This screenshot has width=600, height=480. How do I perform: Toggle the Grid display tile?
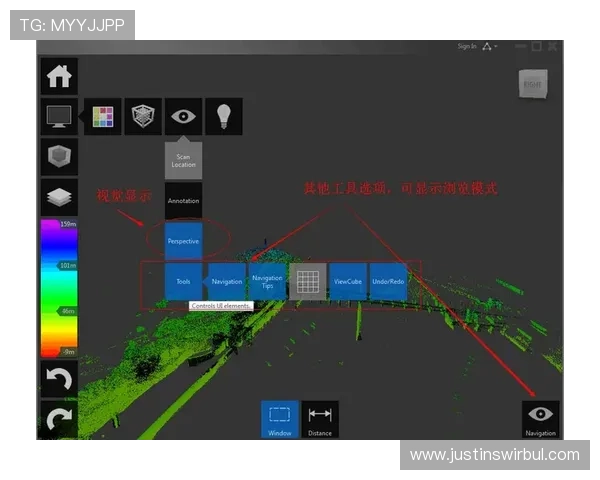tap(308, 282)
